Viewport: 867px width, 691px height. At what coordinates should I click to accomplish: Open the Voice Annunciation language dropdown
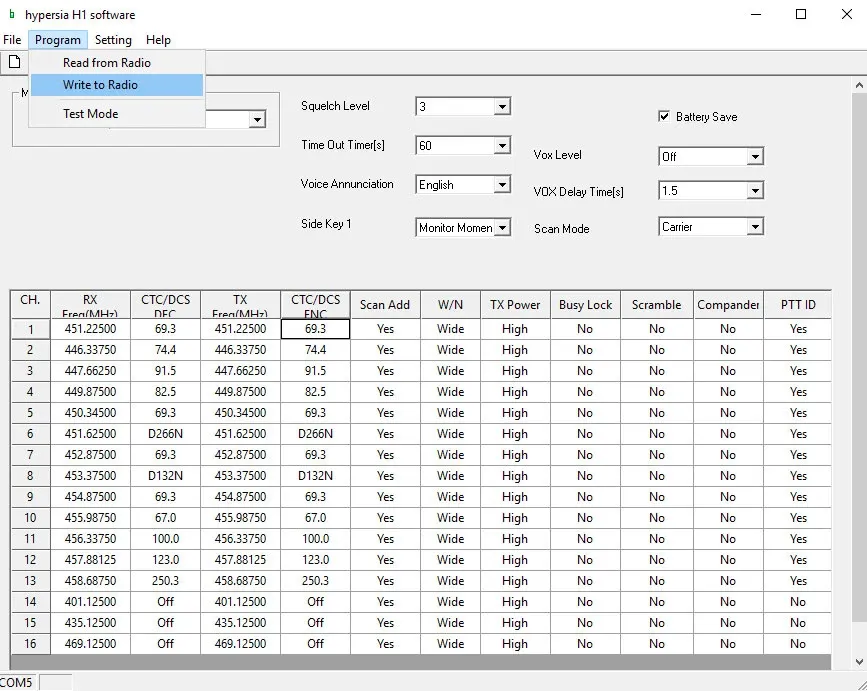(502, 185)
